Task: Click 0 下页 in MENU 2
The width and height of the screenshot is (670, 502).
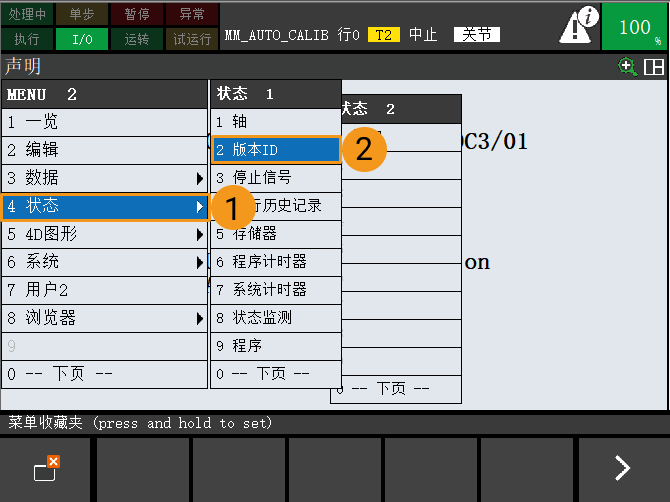Action: [x=104, y=374]
